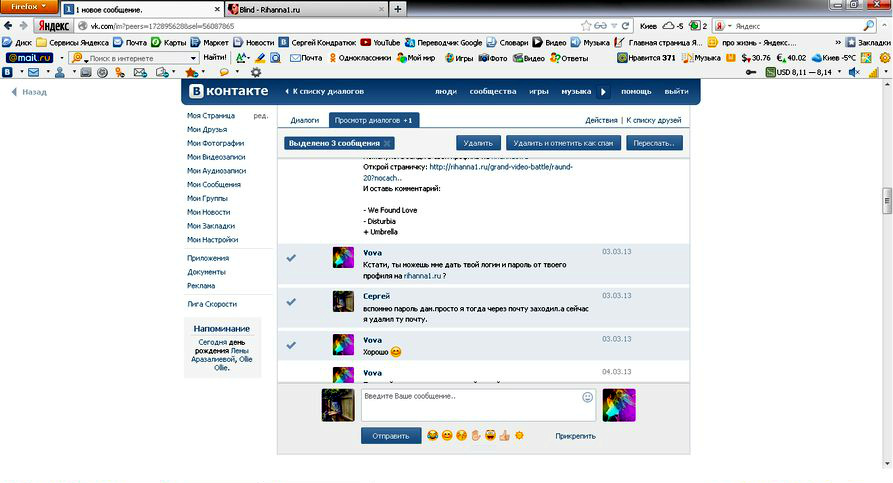893x483 pixels.
Task: Open the Firefox menu button dropdown
Action: coord(28,7)
